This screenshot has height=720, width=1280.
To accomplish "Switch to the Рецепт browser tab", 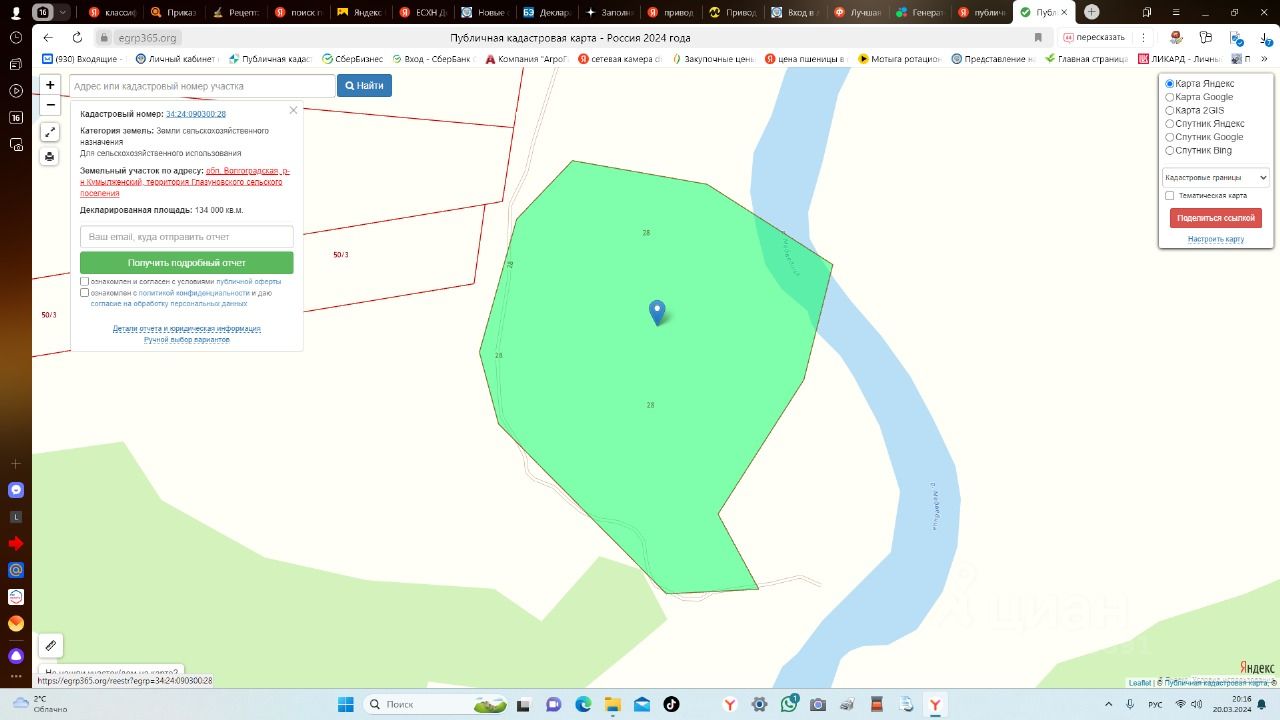I will (x=236, y=12).
